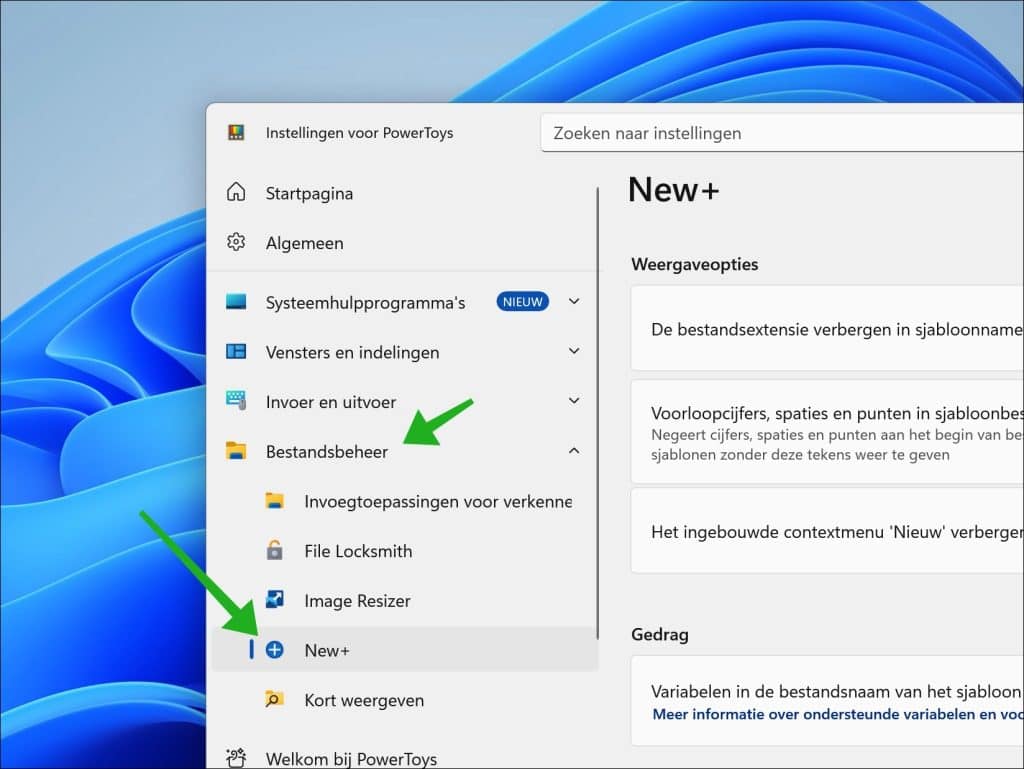The image size is (1024, 769).
Task: Open the Algemeen settings page
Action: [304, 243]
